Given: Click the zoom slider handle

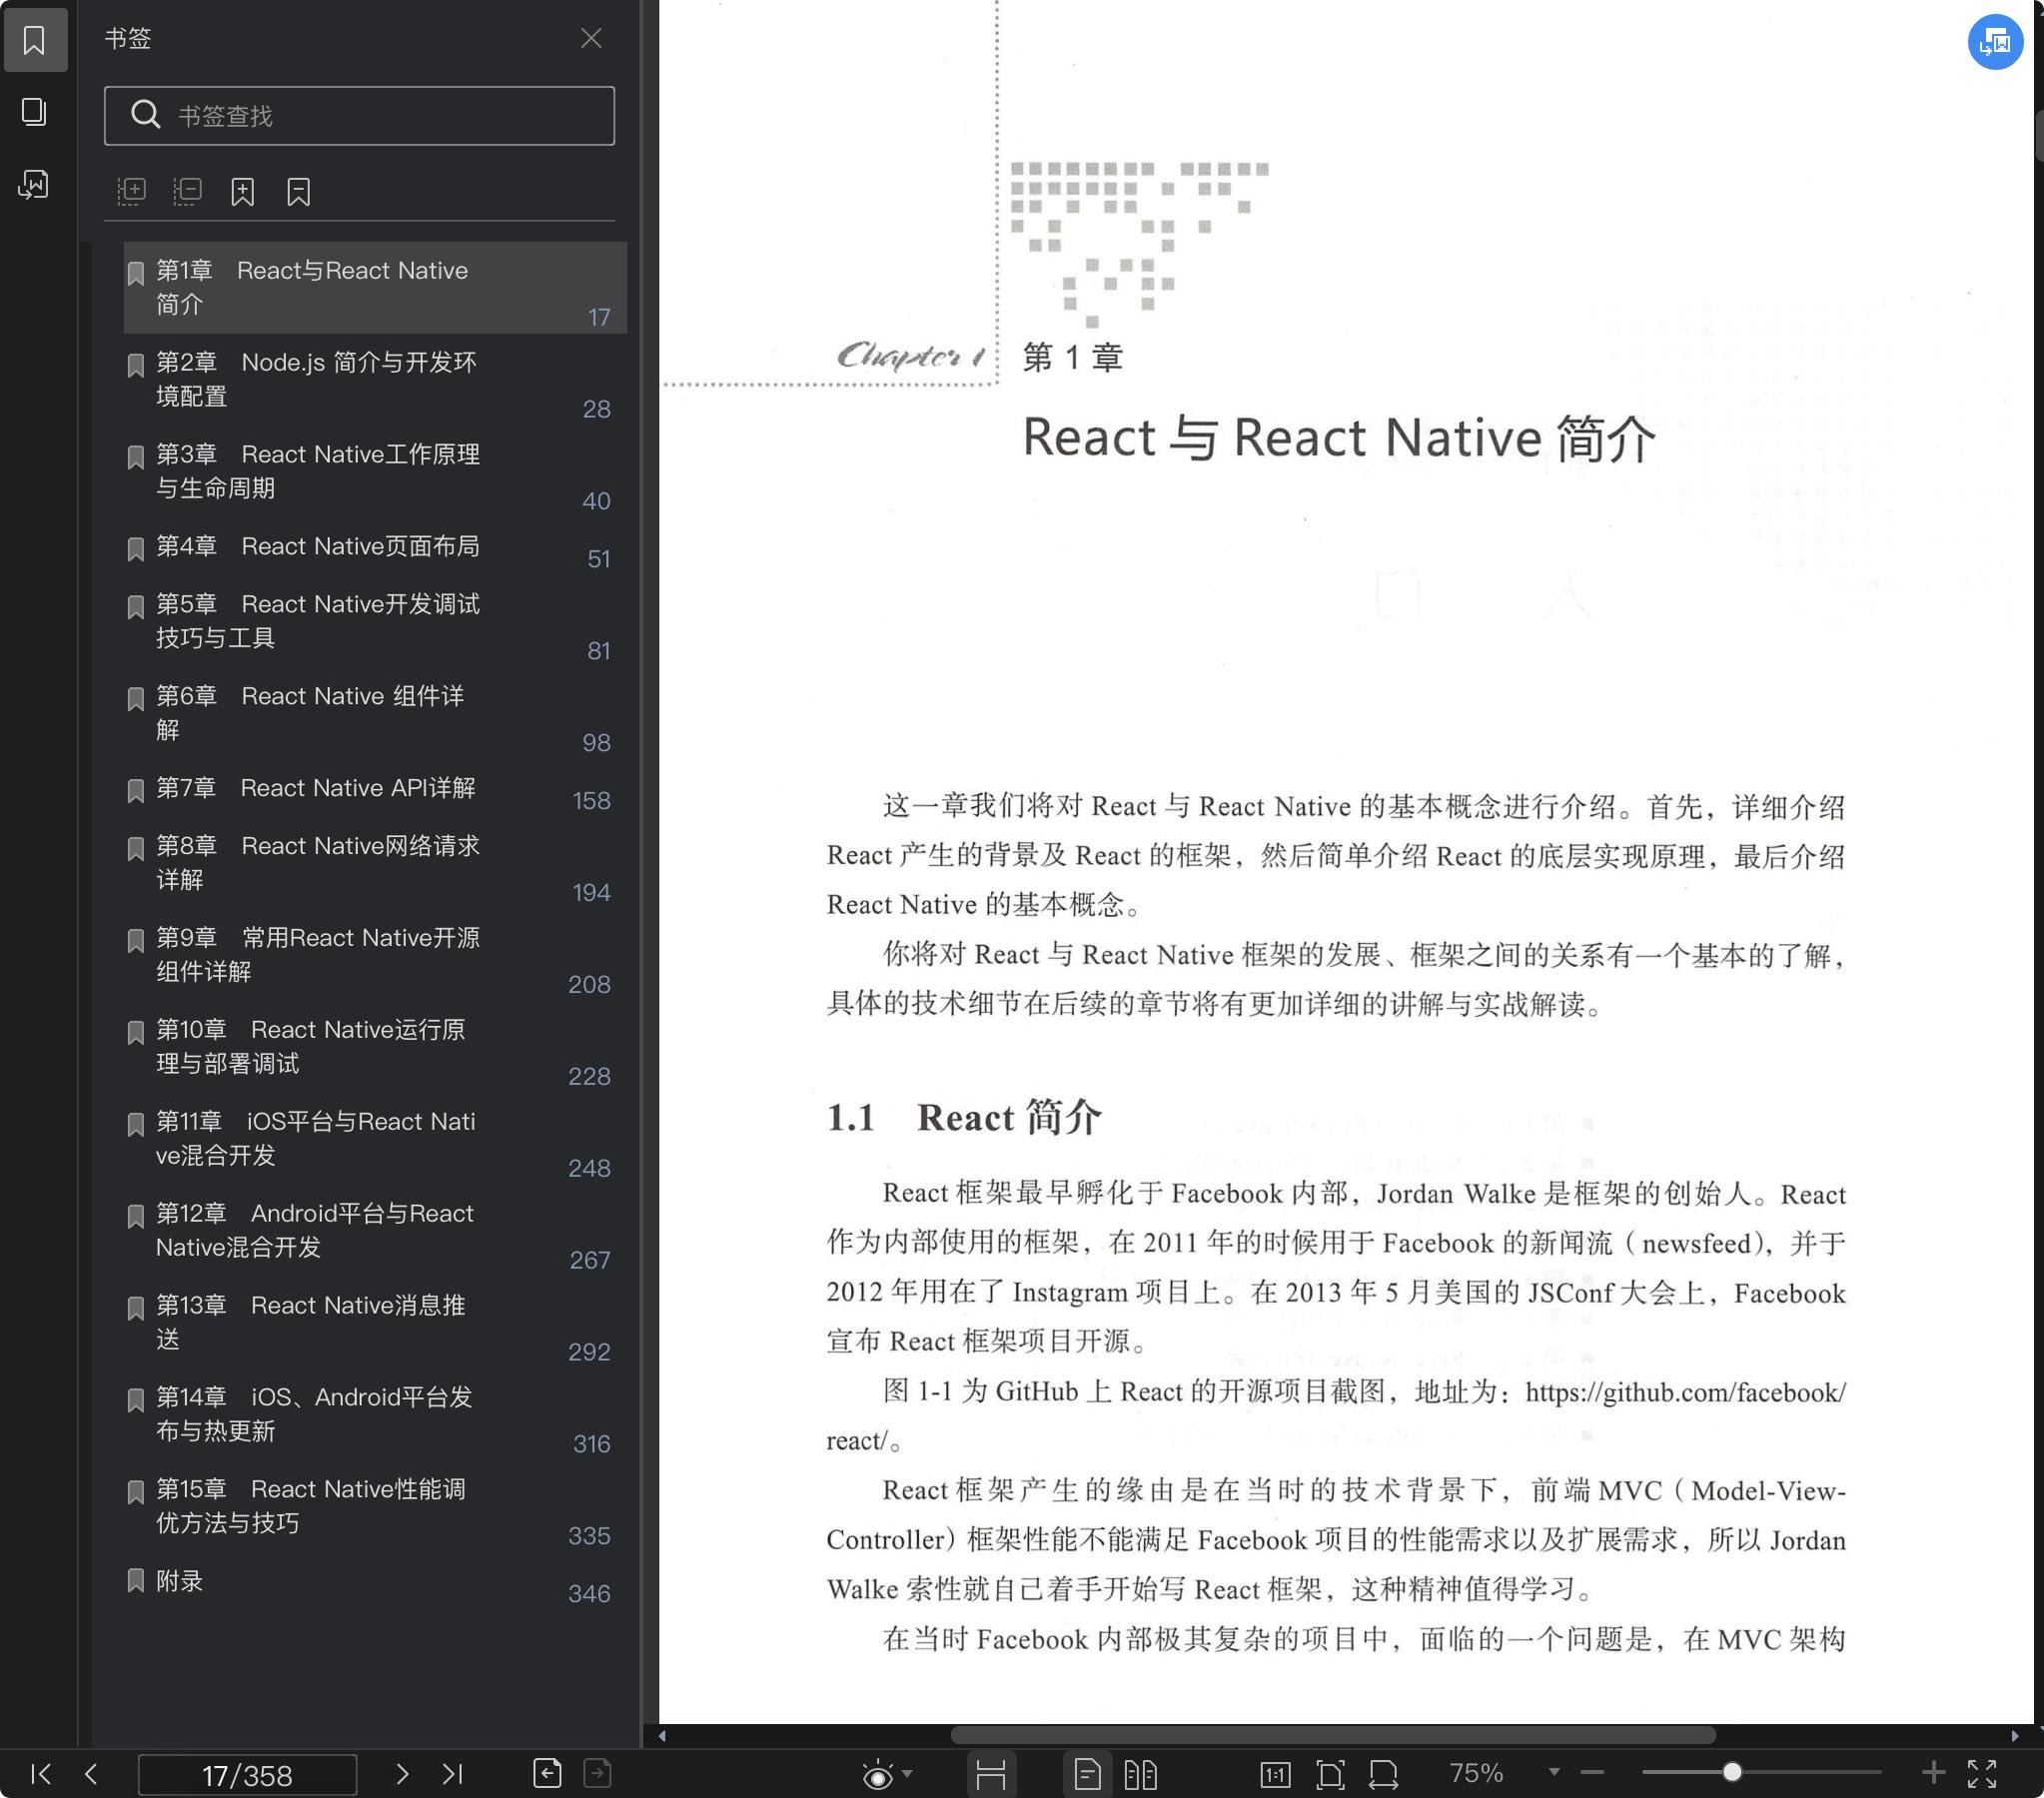Looking at the screenshot, I should [x=1732, y=1772].
